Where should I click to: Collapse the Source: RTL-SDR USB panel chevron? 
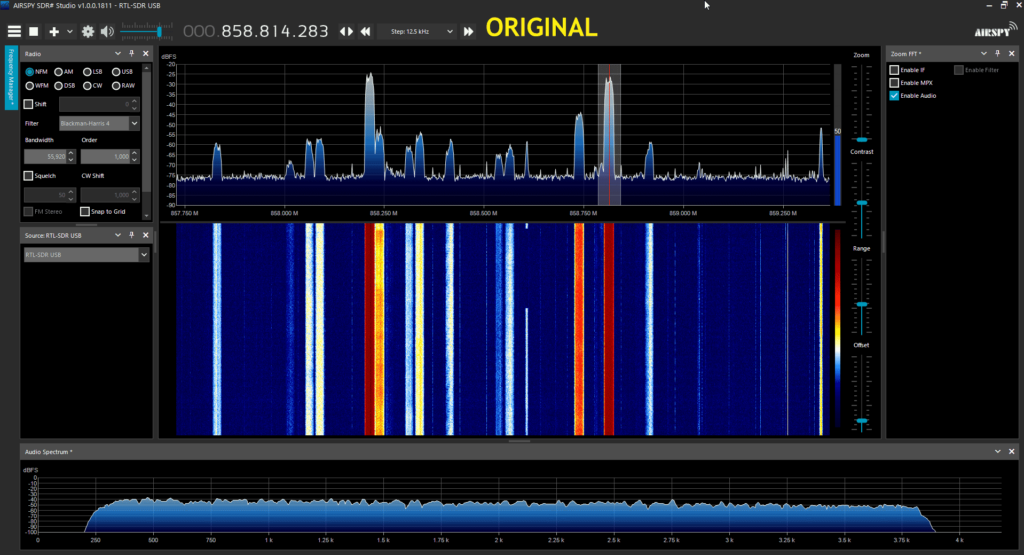pyautogui.click(x=118, y=235)
